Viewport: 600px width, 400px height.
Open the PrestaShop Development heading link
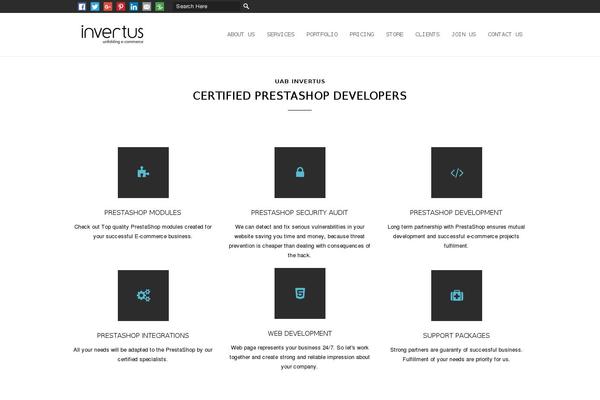pos(456,212)
